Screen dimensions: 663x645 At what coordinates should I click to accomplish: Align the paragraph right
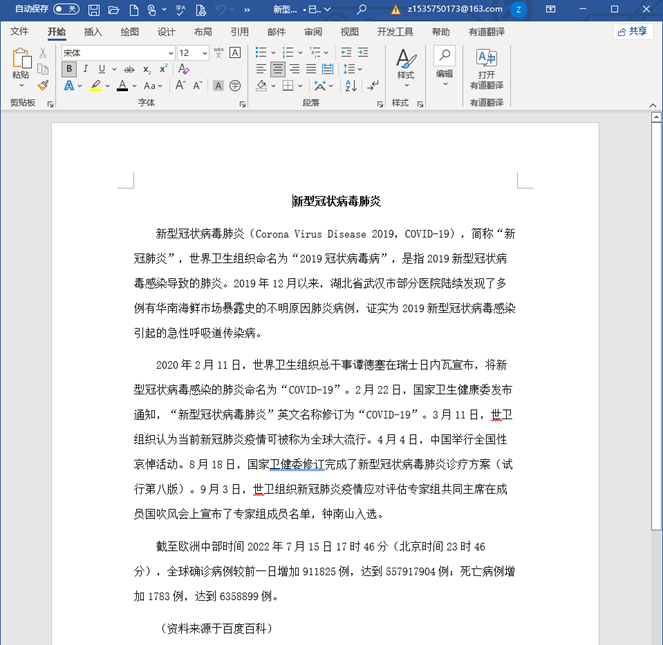(294, 69)
